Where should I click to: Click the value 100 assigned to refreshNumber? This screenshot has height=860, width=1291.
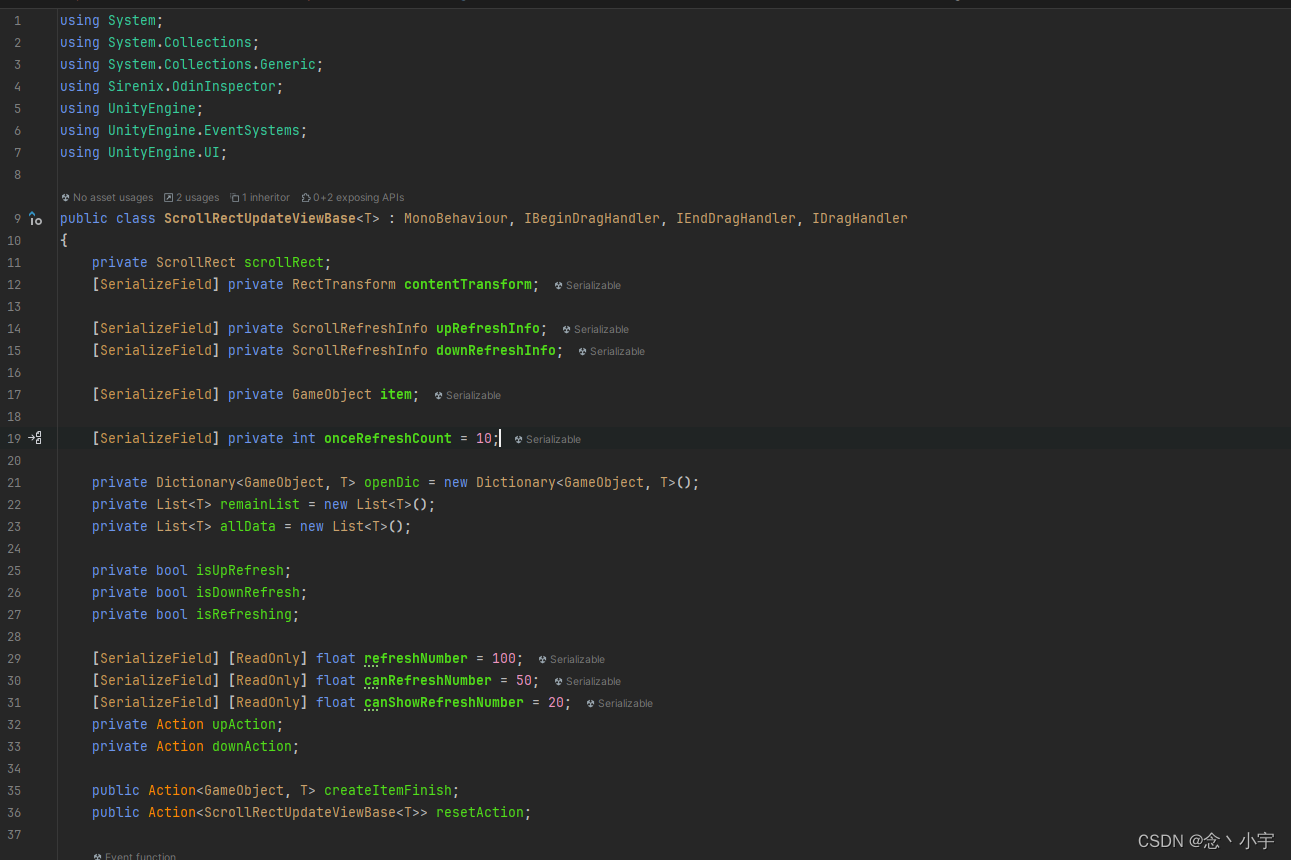coord(504,659)
